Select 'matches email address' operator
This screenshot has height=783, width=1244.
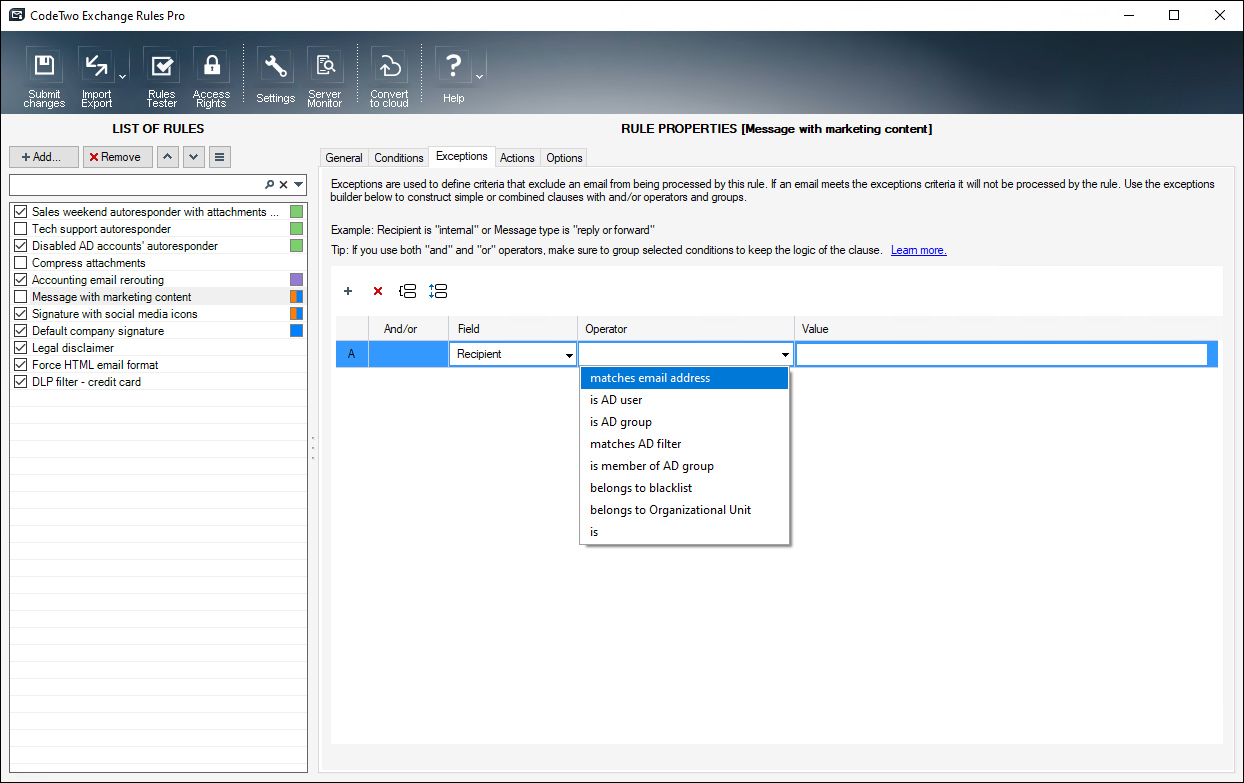[685, 378]
